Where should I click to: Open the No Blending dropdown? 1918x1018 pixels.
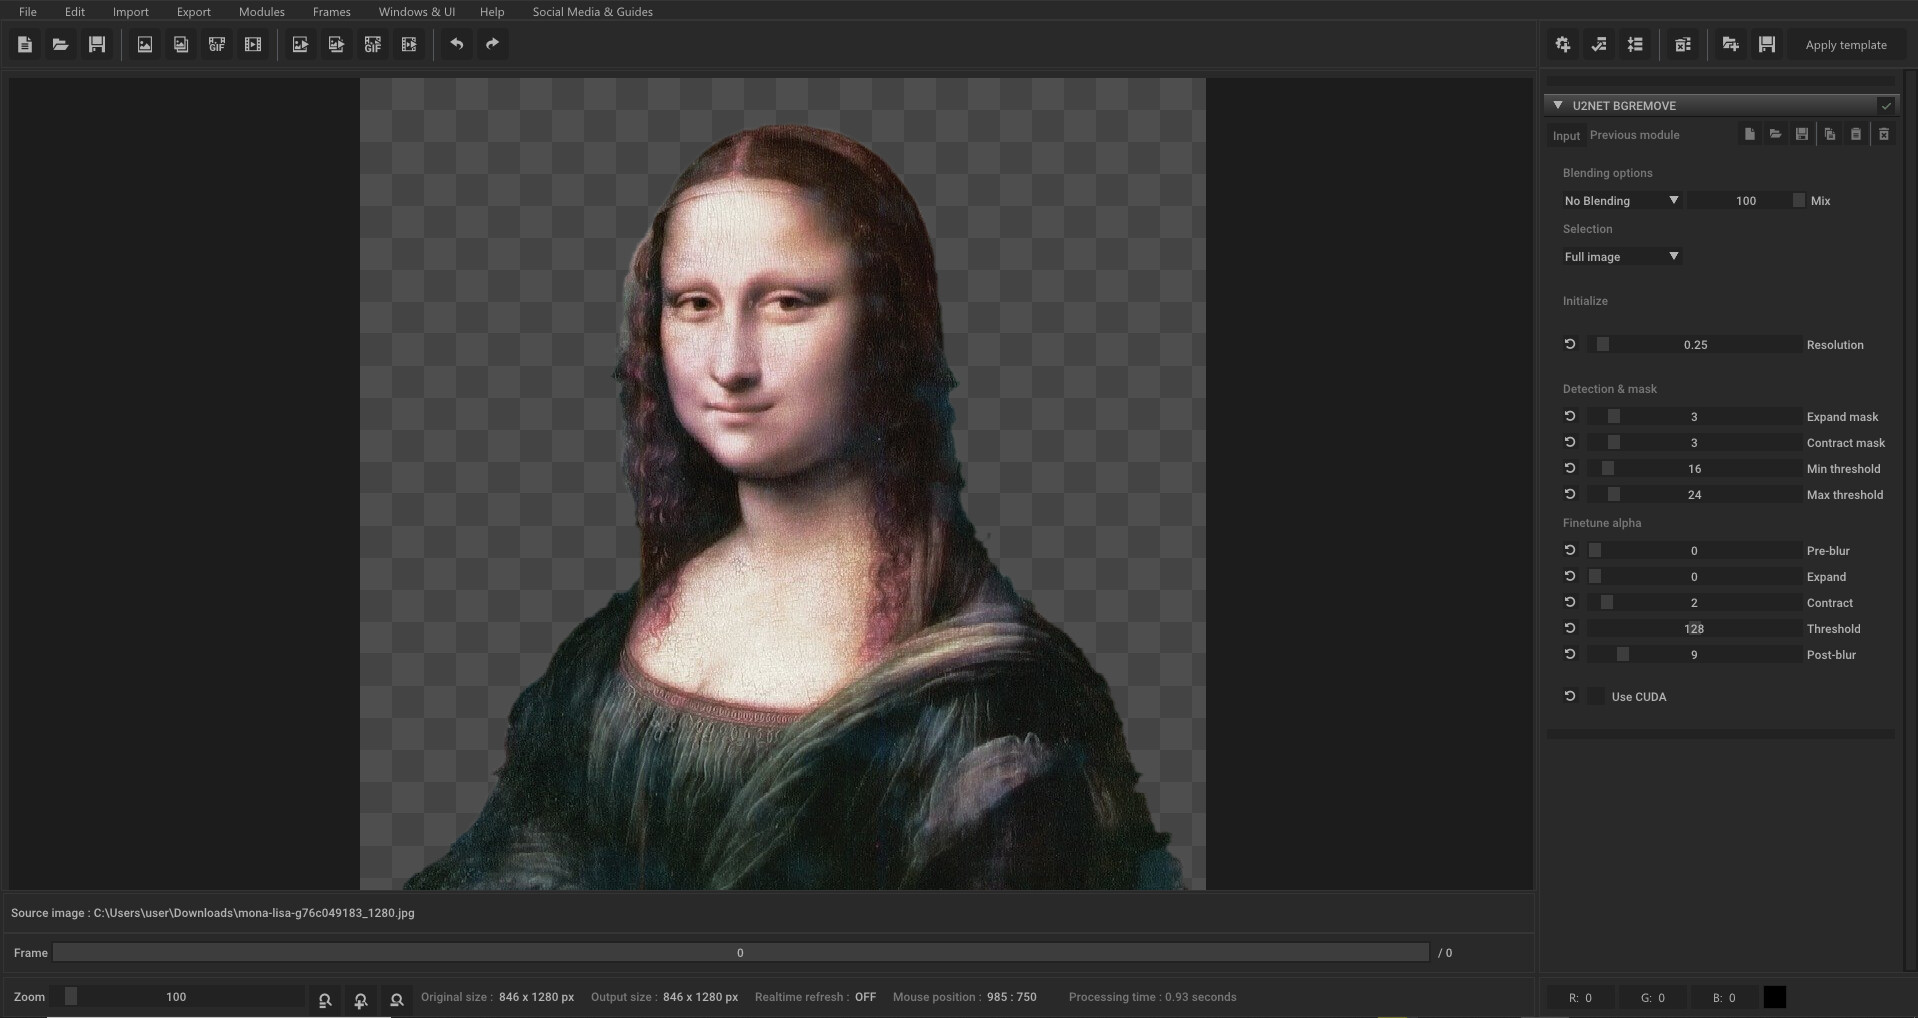1620,201
